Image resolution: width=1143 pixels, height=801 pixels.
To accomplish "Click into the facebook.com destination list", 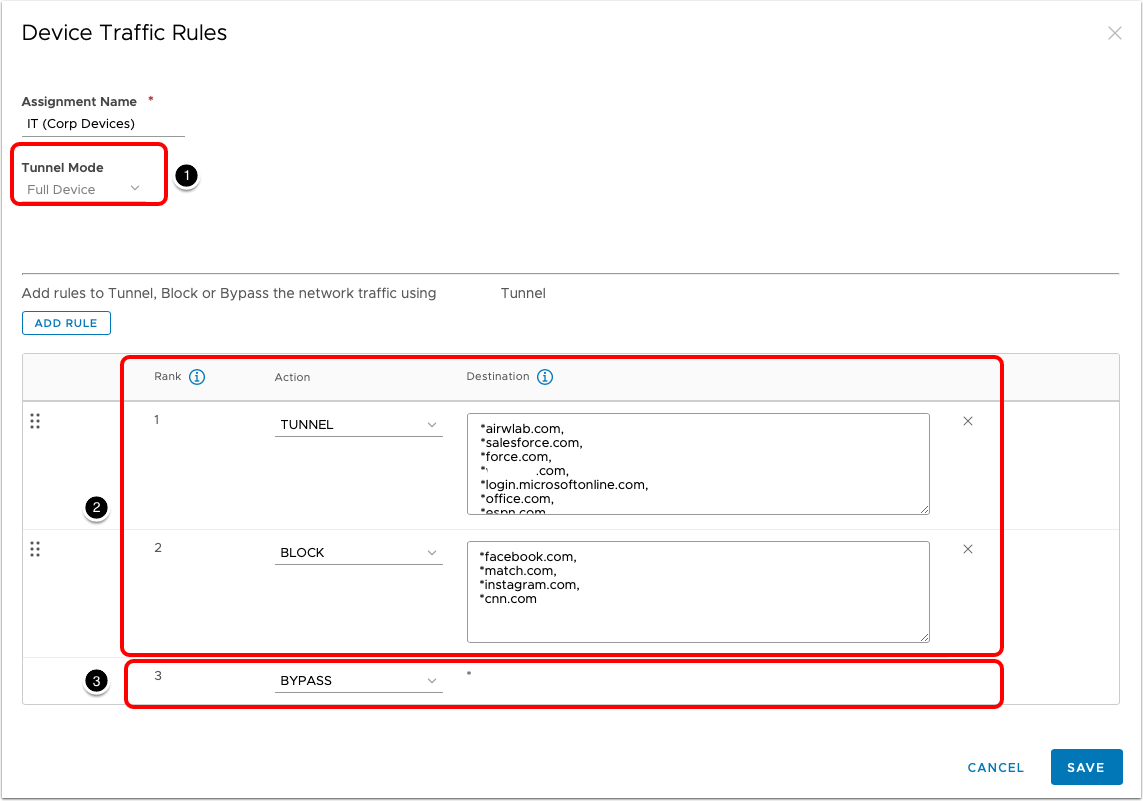I will [x=697, y=591].
